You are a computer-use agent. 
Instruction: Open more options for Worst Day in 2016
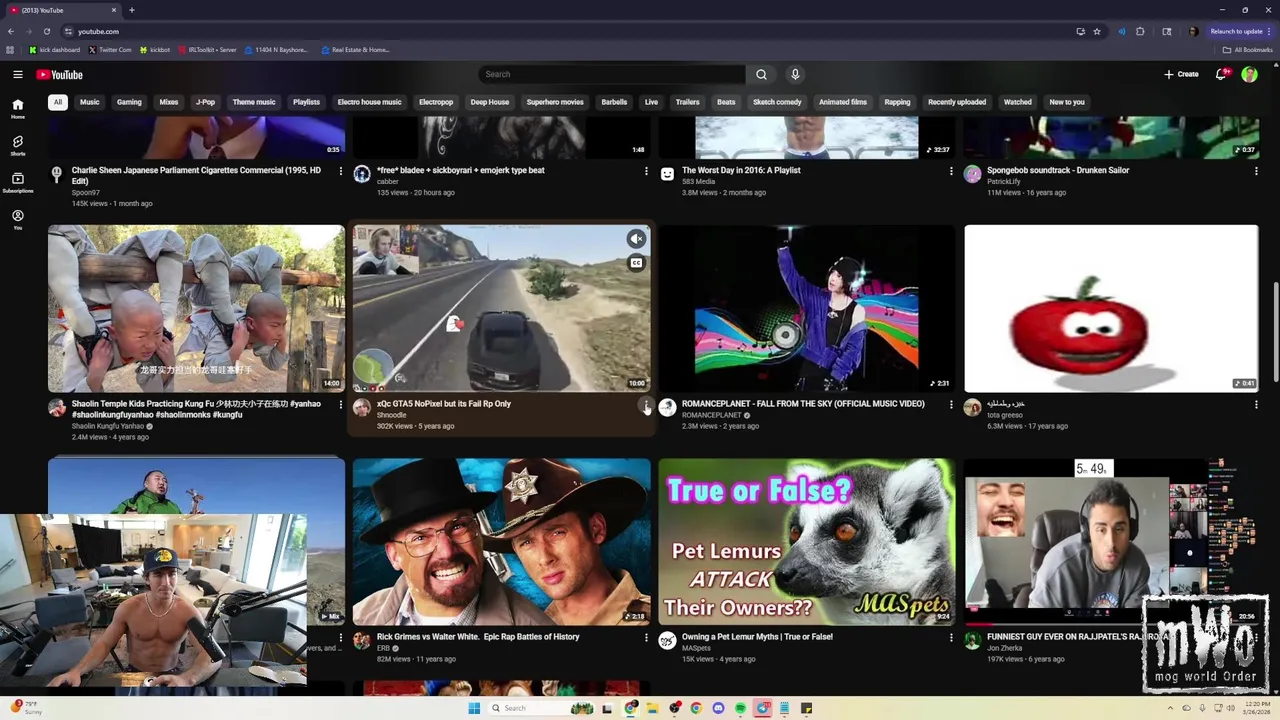(x=951, y=171)
